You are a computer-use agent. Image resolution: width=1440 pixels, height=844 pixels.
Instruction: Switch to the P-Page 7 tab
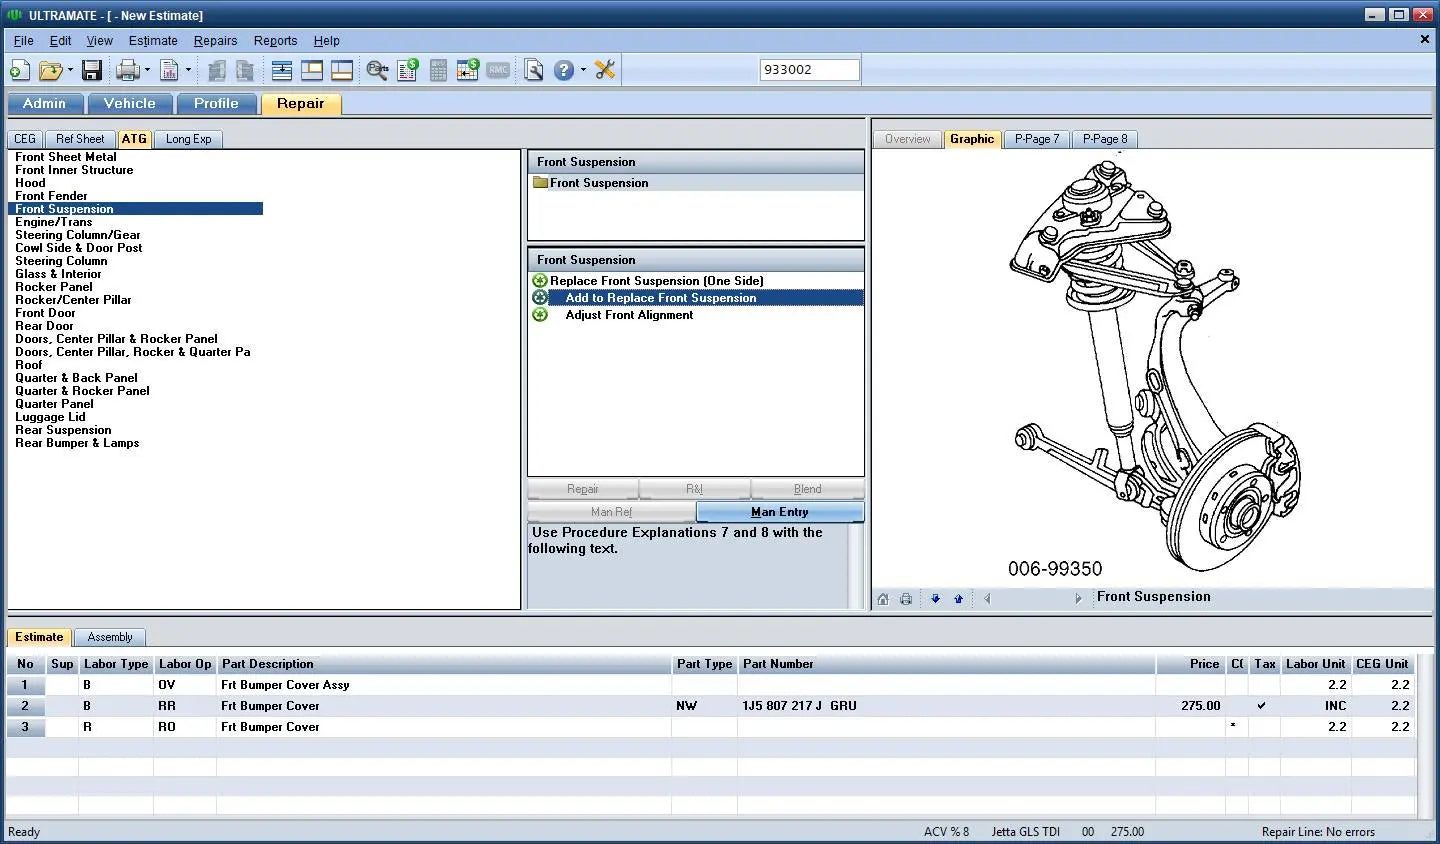tap(1036, 139)
